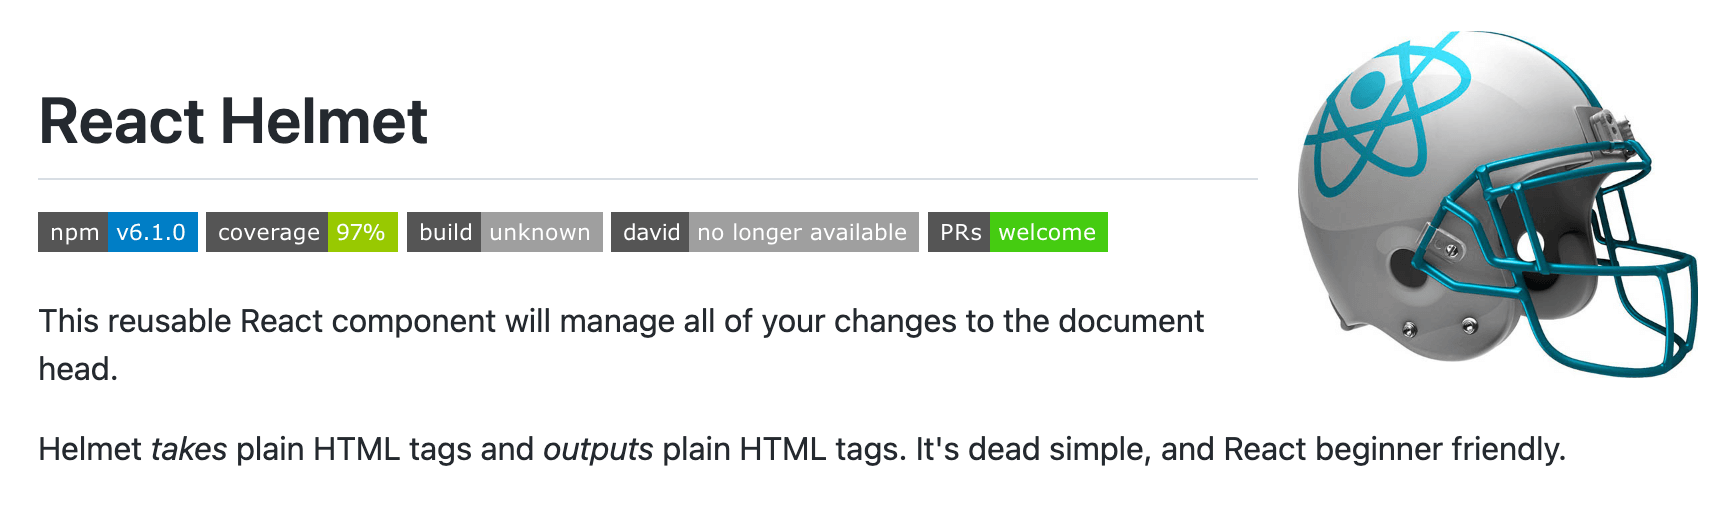1720x512 pixels.
Task: Click the dark david label
Action: [x=650, y=232]
